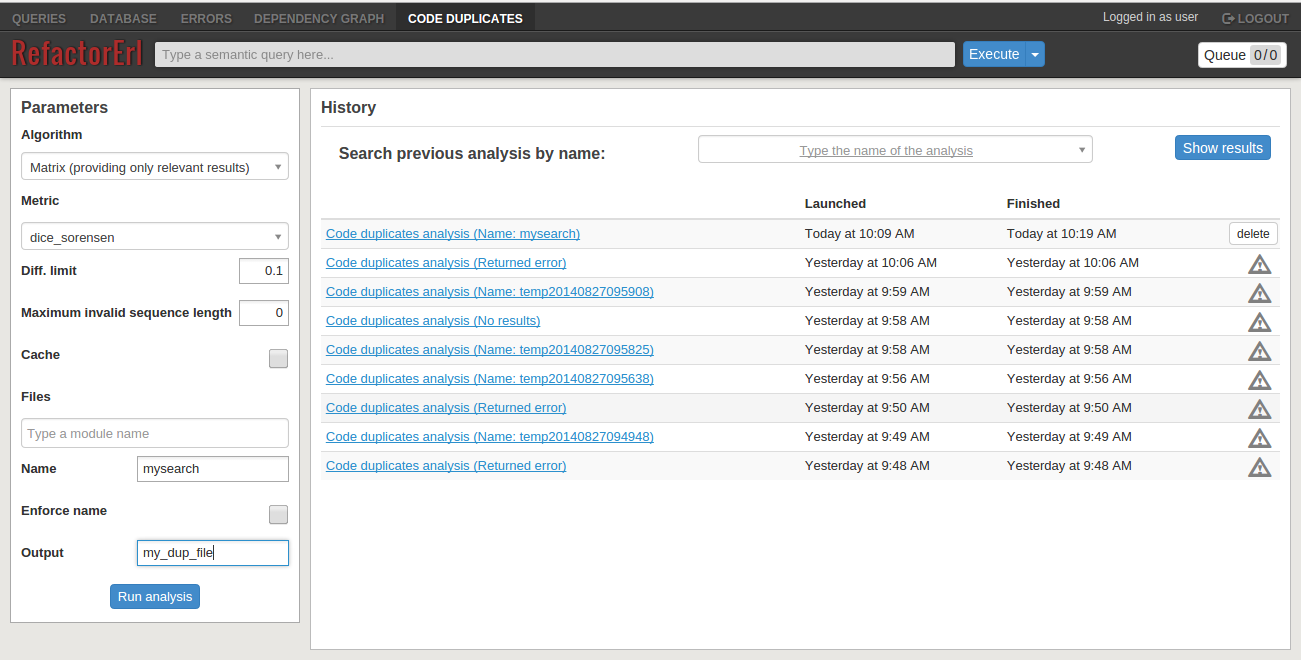This screenshot has width=1301, height=660.
Task: Click 'Today at 10:19 AM' finished time
Action: click(1061, 234)
